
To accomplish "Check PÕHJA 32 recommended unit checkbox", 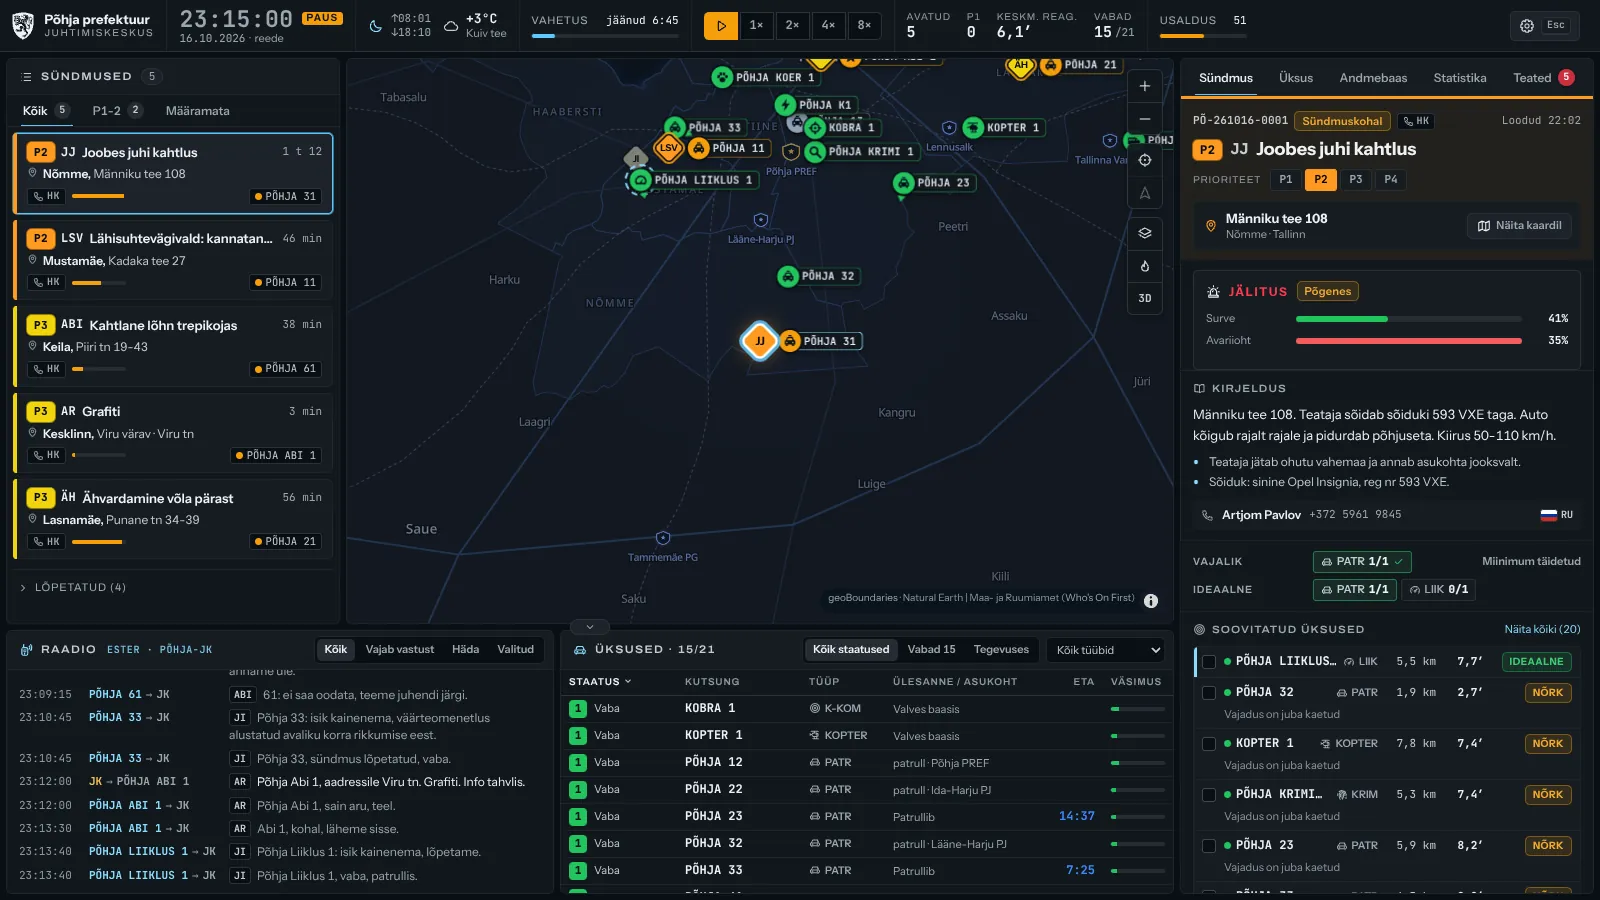I will coord(1208,693).
